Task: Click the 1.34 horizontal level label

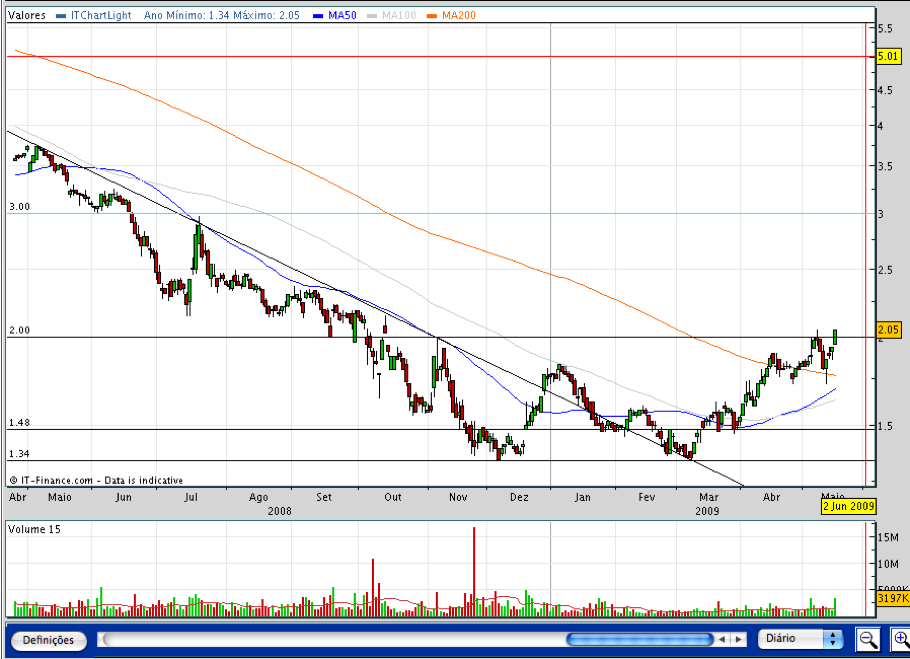Action: tap(19, 454)
